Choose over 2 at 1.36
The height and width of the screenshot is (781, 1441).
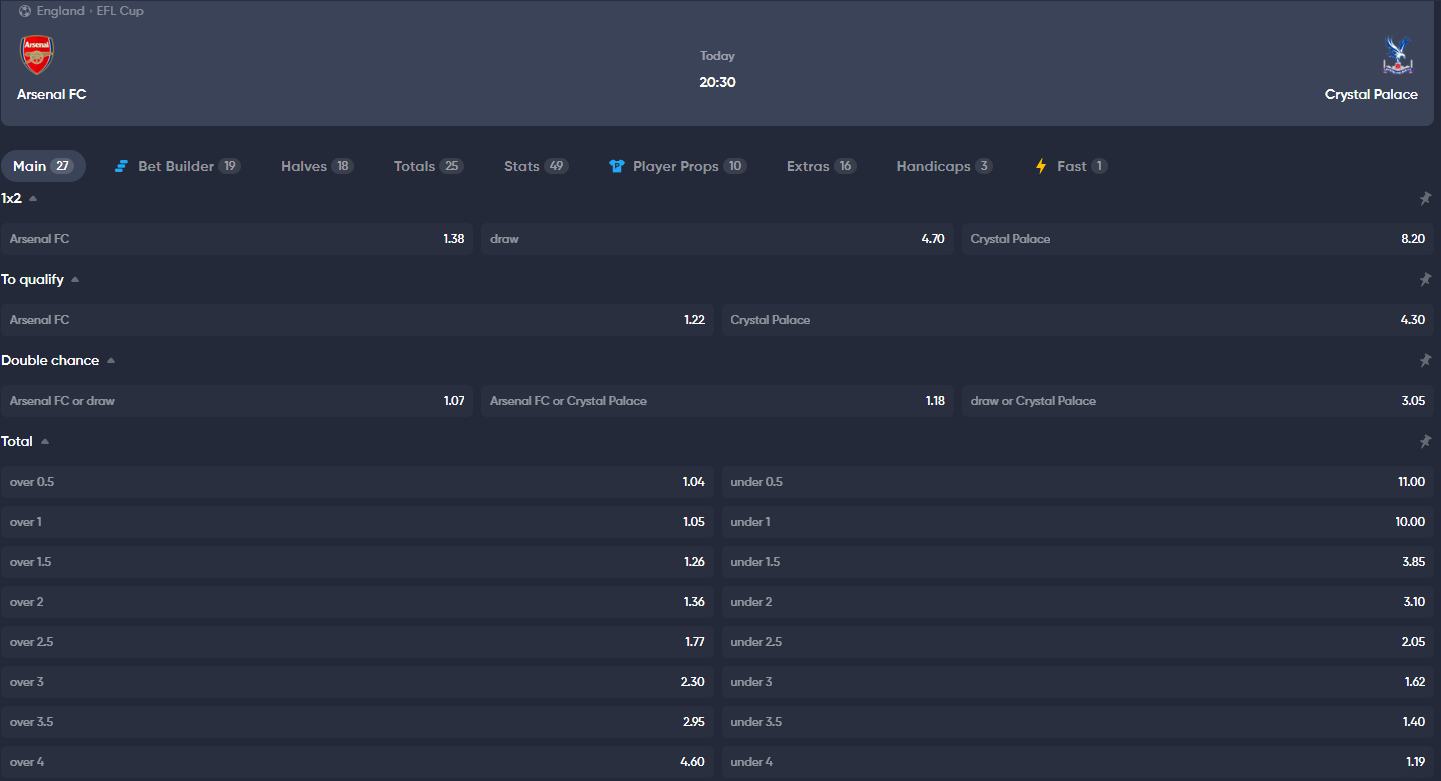[x=357, y=602]
